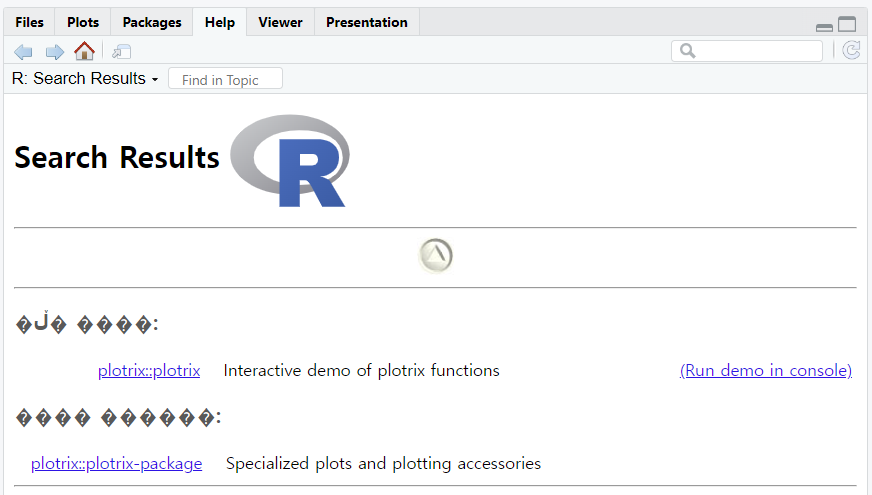872x495 pixels.
Task: Click the help search input box
Action: (x=747, y=51)
